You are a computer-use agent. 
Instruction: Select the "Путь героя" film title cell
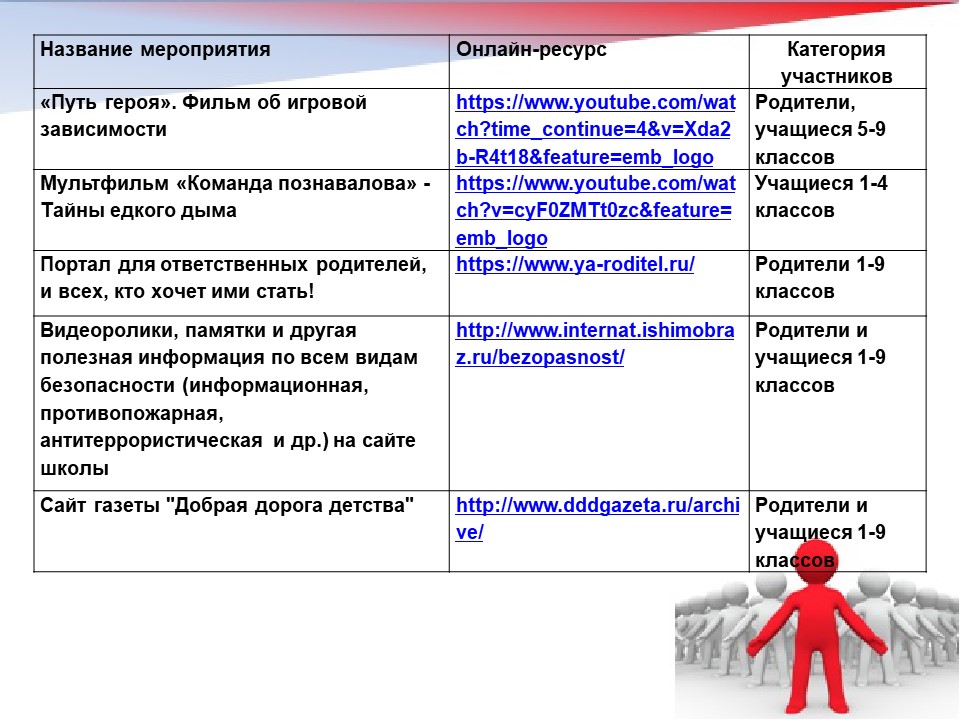[x=241, y=129]
